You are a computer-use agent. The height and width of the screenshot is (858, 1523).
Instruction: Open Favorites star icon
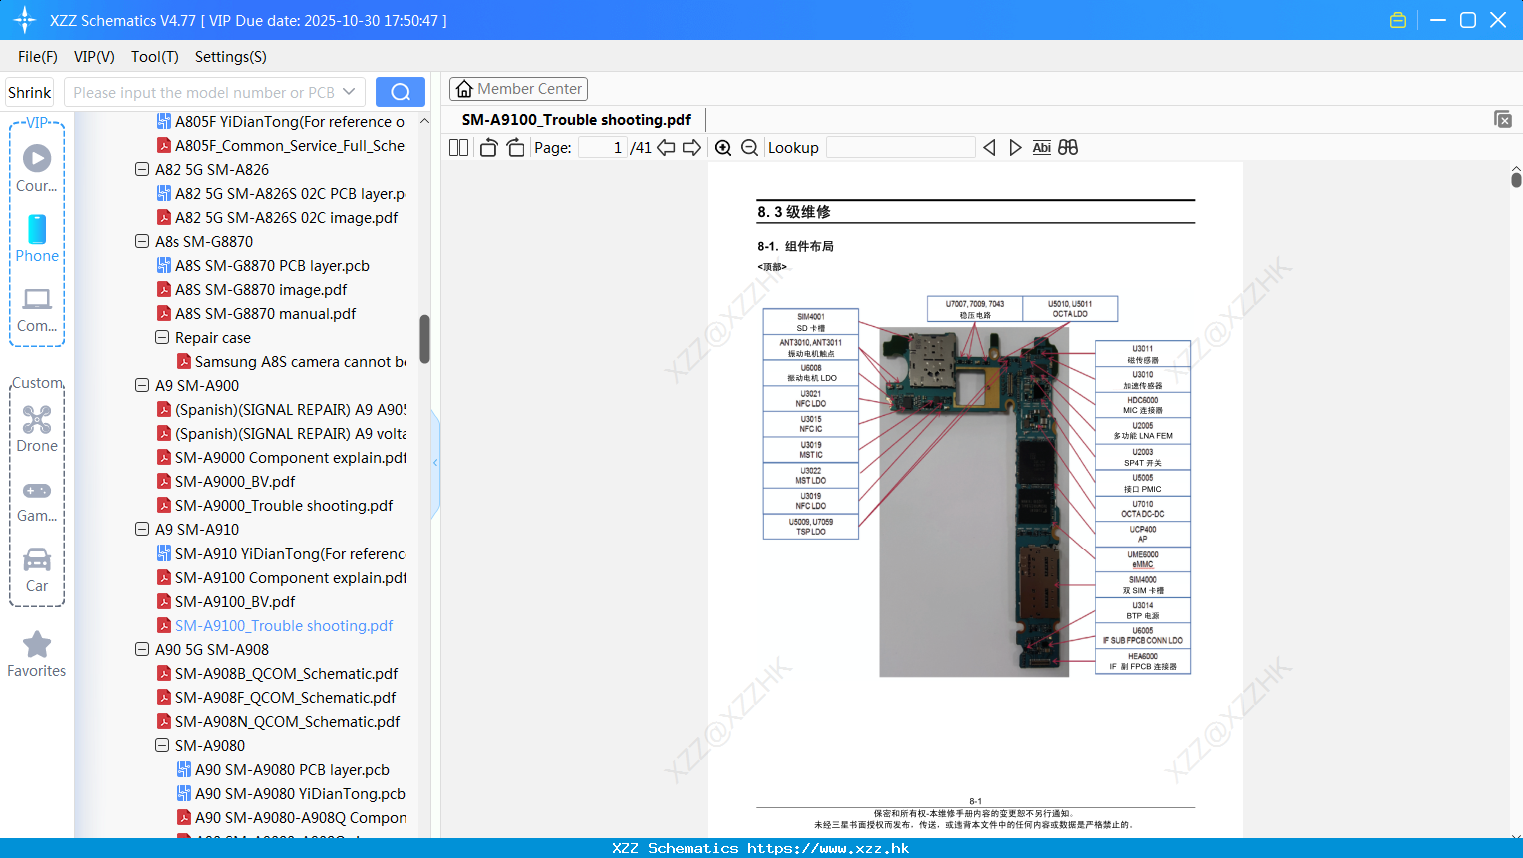[x=37, y=654]
